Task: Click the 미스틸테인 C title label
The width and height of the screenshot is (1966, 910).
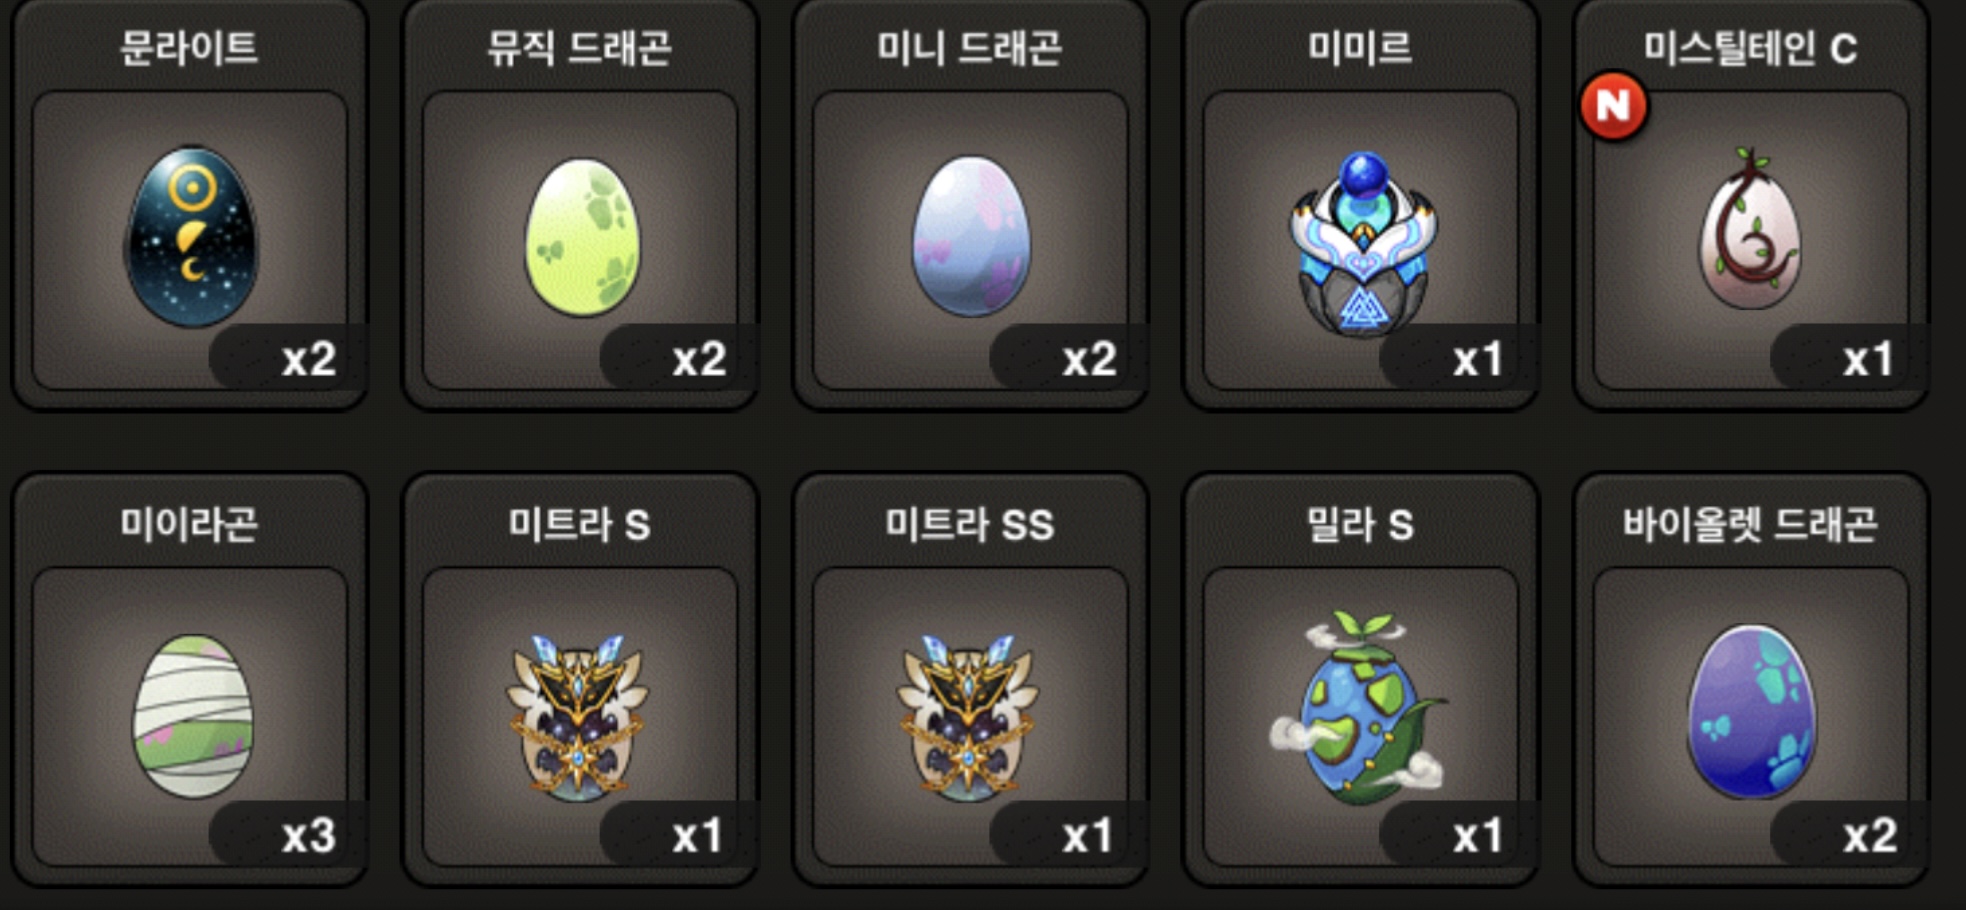Action: click(1750, 47)
